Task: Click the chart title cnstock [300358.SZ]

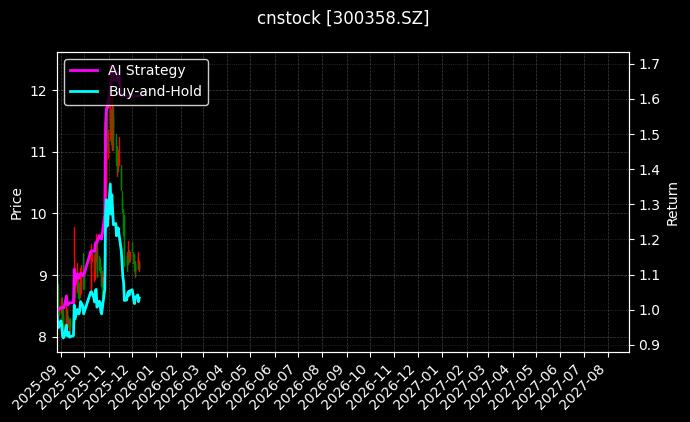Action: pyautogui.click(x=344, y=18)
